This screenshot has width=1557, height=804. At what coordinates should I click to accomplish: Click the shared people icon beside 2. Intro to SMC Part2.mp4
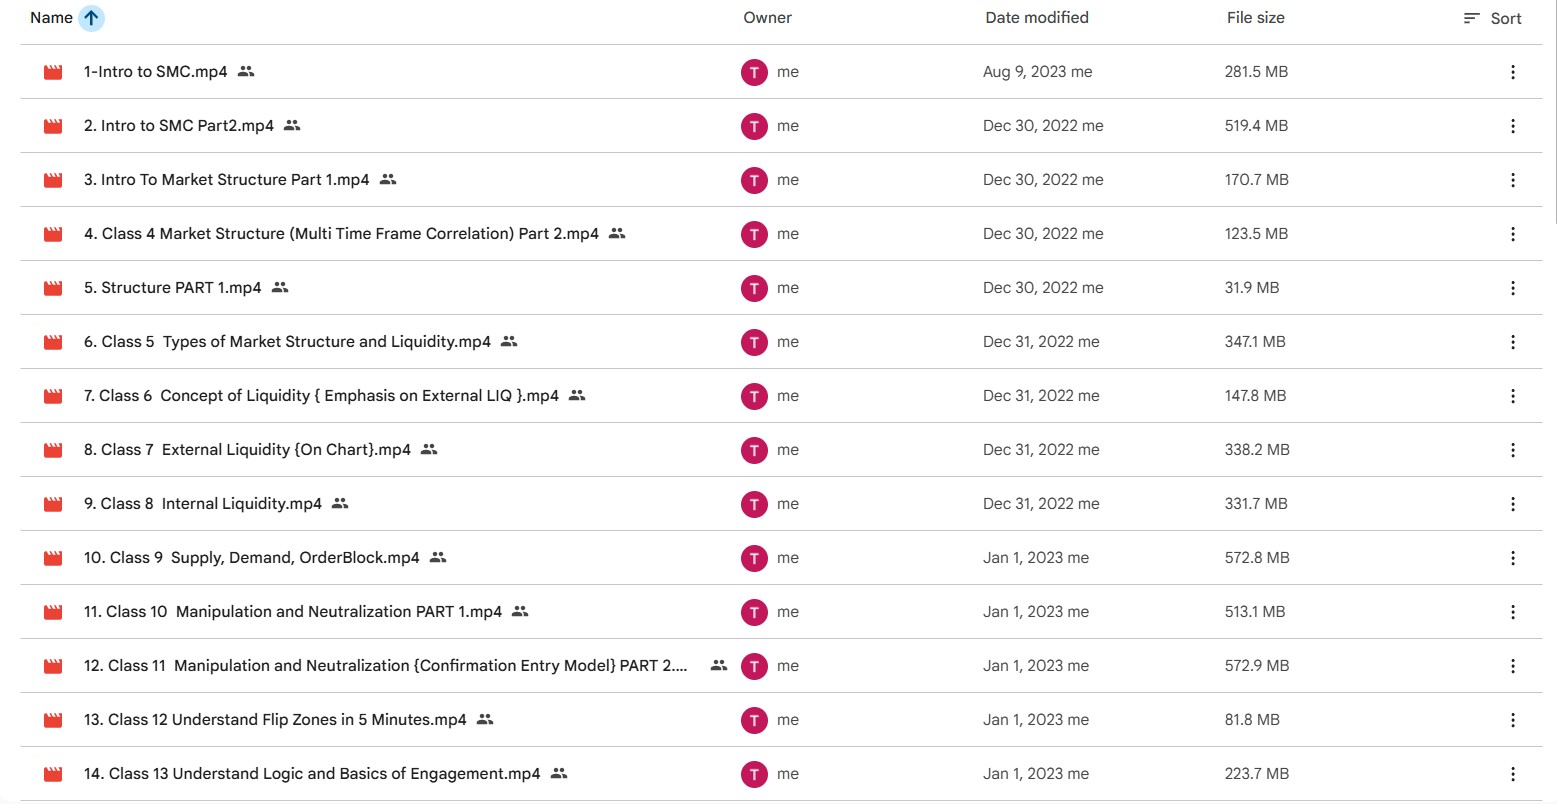(292, 126)
